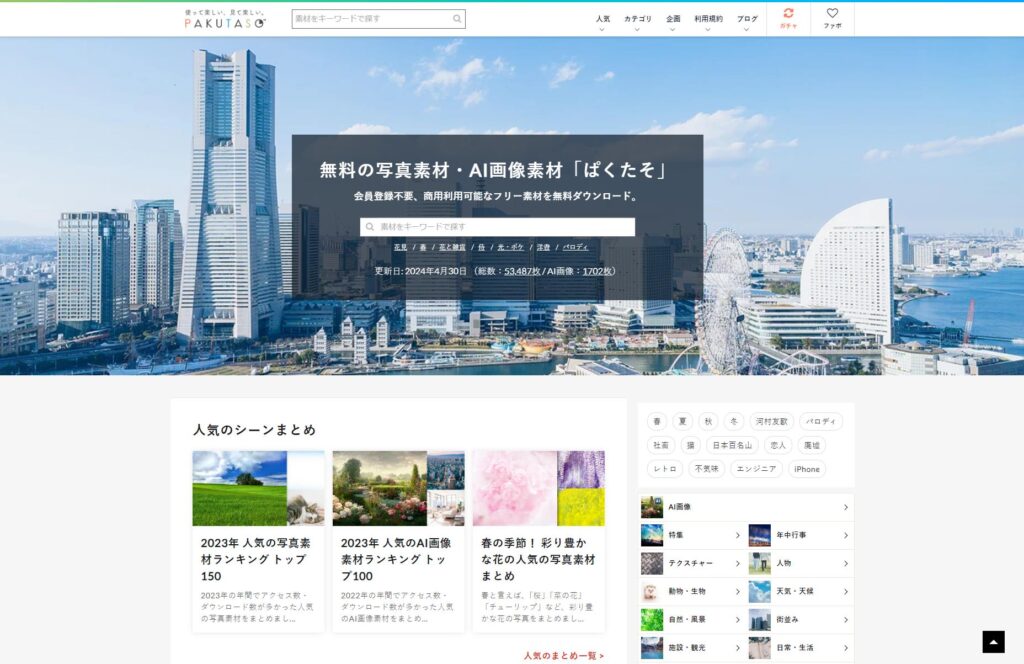Click the 人気のまとめ一覧 link

(563, 656)
